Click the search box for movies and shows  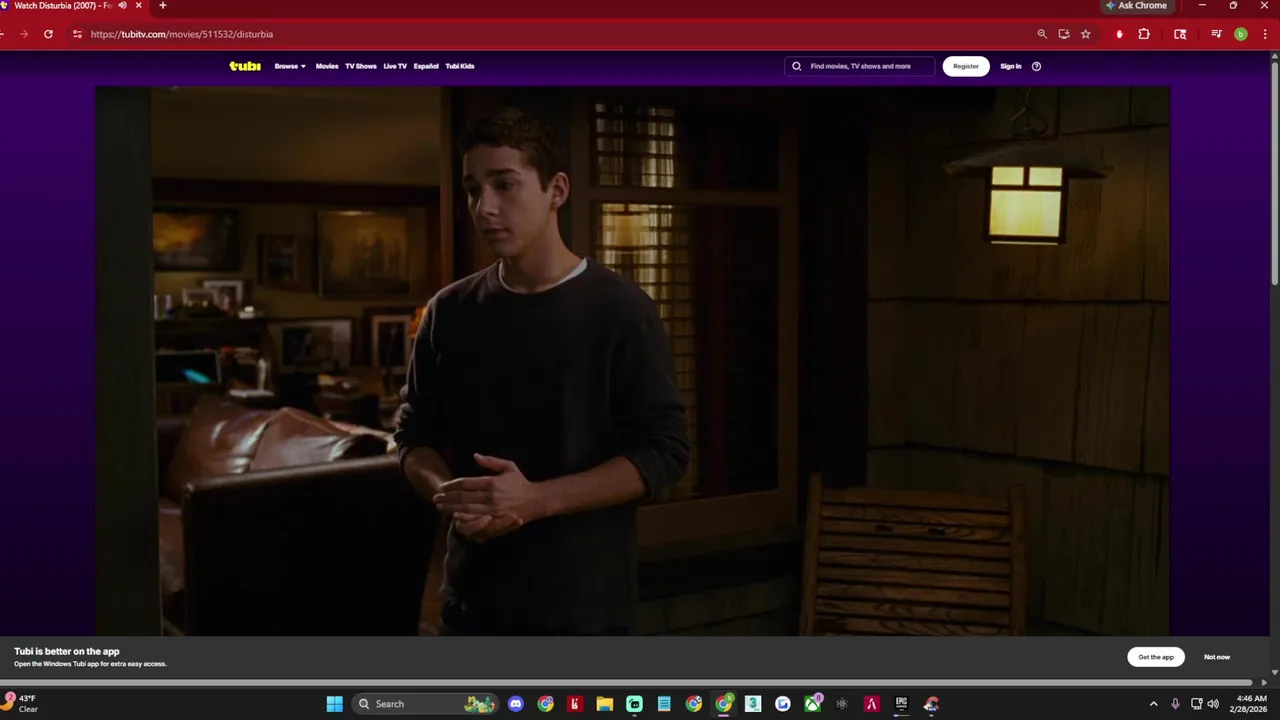(x=860, y=66)
